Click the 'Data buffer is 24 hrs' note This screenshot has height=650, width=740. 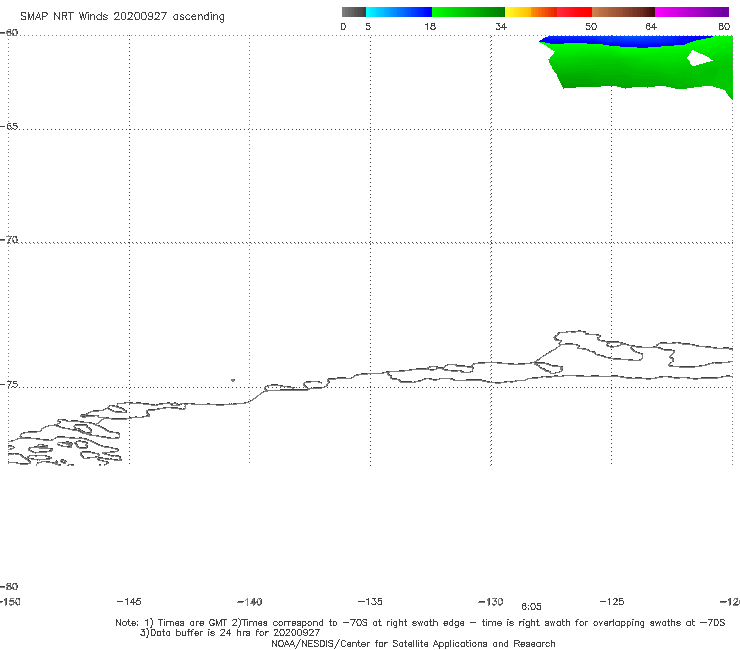point(230,633)
